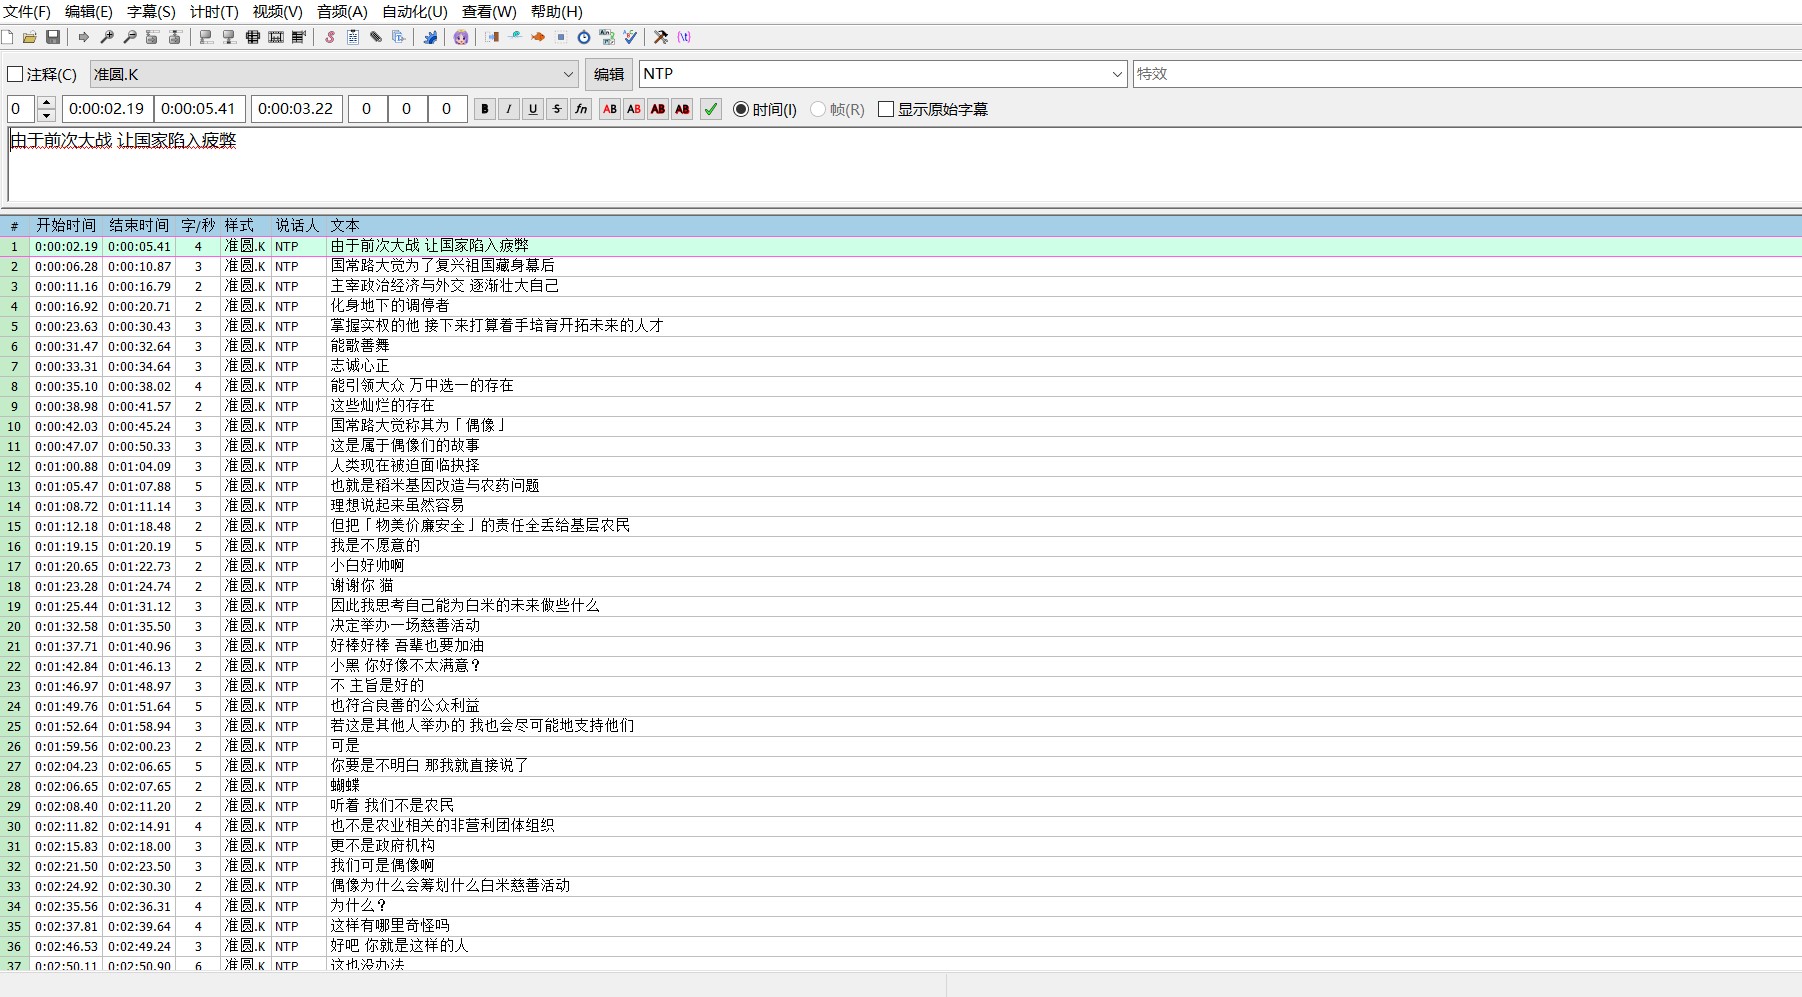
Task: Toggle underline formatting button
Action: click(533, 109)
